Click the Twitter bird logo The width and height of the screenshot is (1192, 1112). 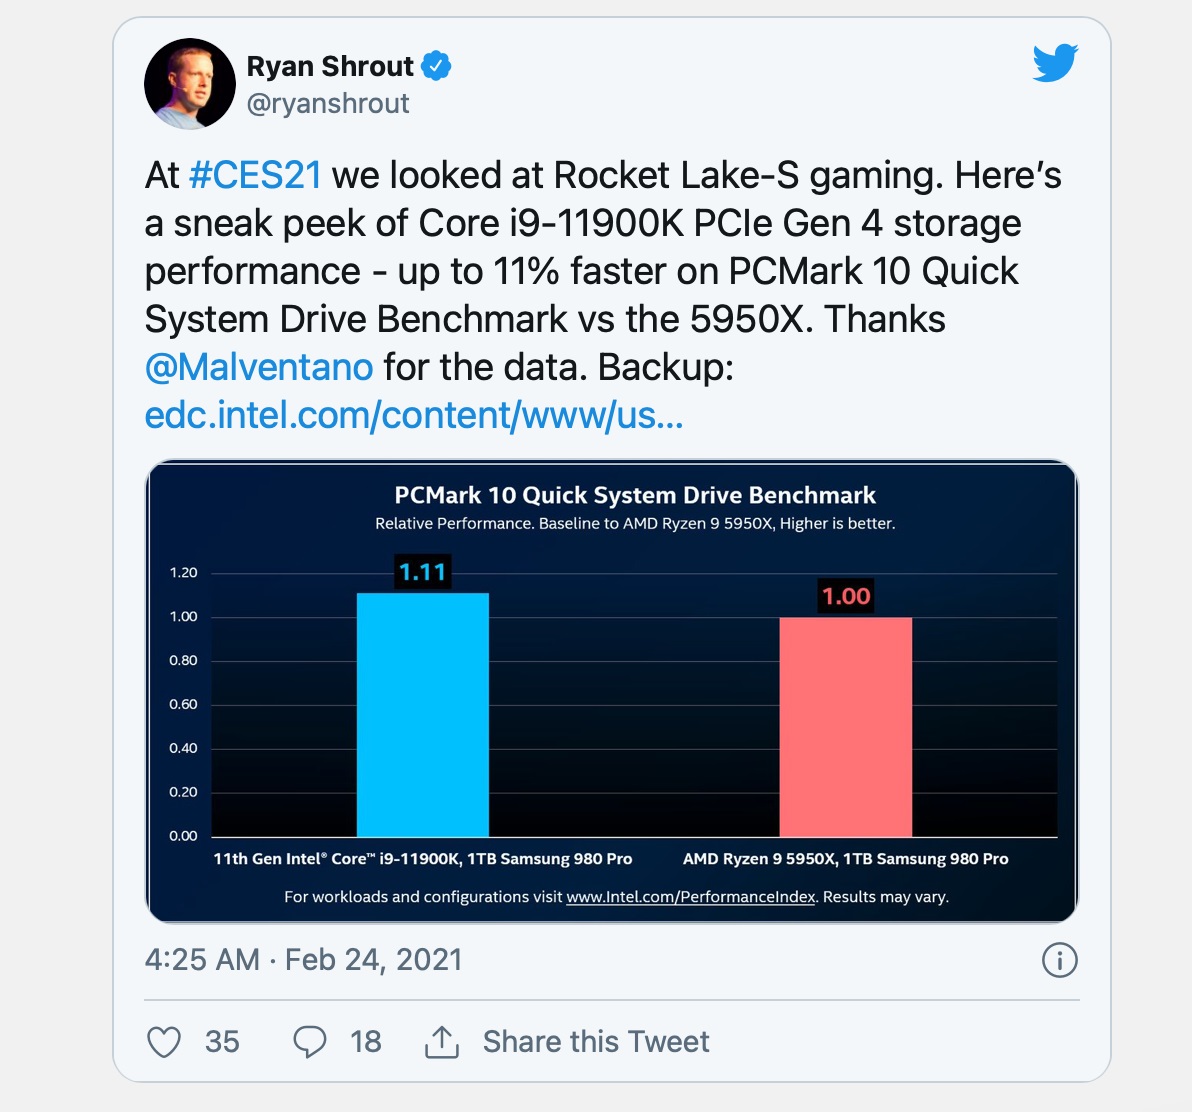(1055, 62)
